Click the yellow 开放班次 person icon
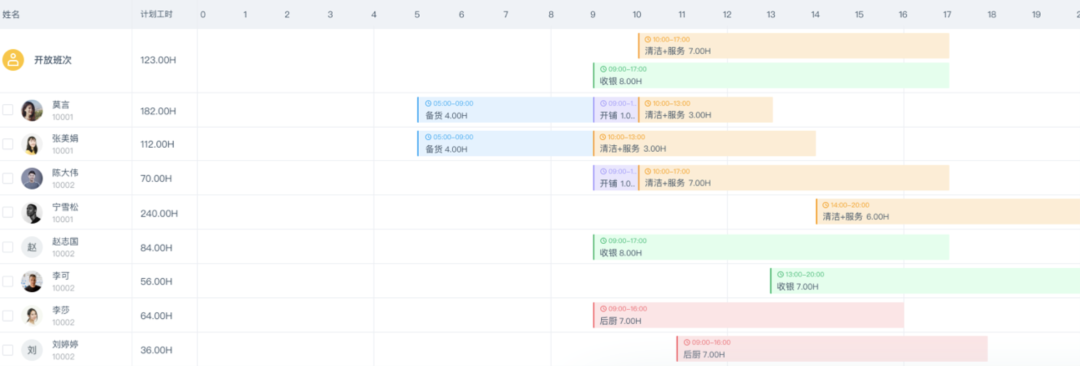Viewport: 1080px width, 366px height. coord(12,60)
